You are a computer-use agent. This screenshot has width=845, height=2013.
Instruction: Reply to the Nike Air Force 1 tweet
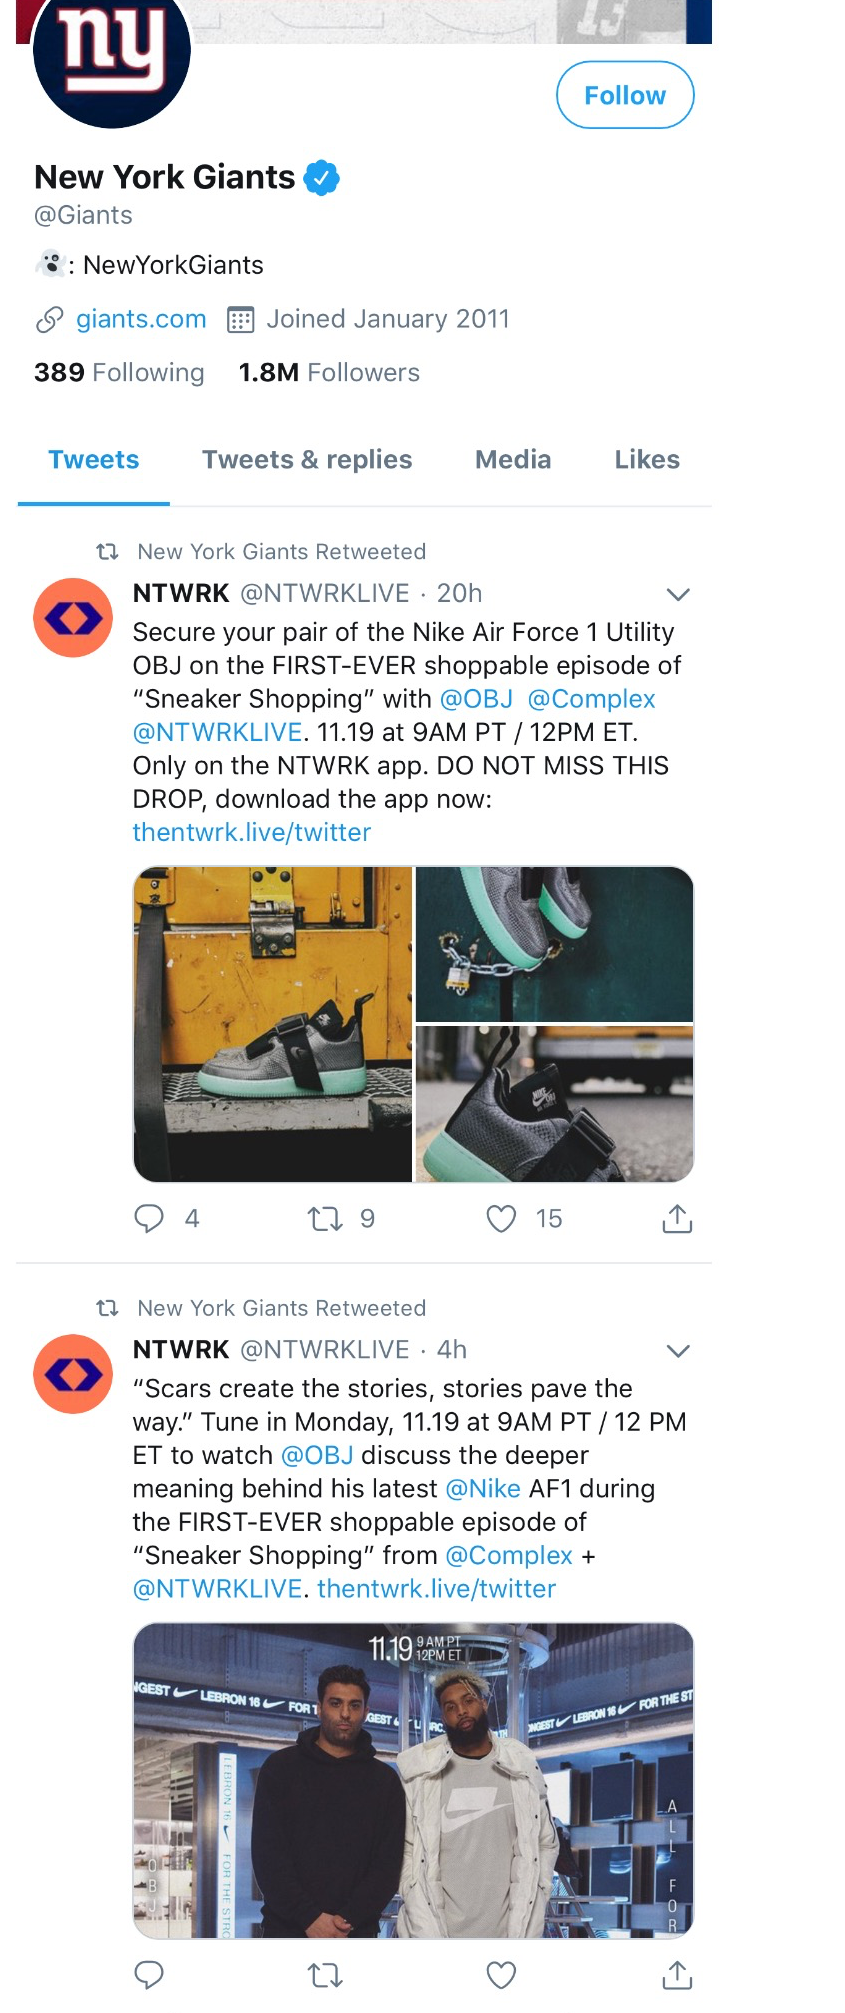[149, 1218]
